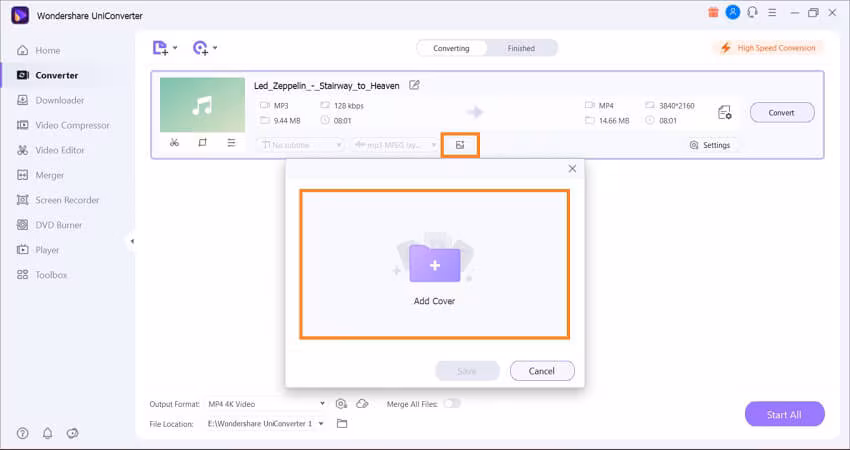The image size is (850, 450).
Task: Click the Add Files icon
Action: coord(160,48)
